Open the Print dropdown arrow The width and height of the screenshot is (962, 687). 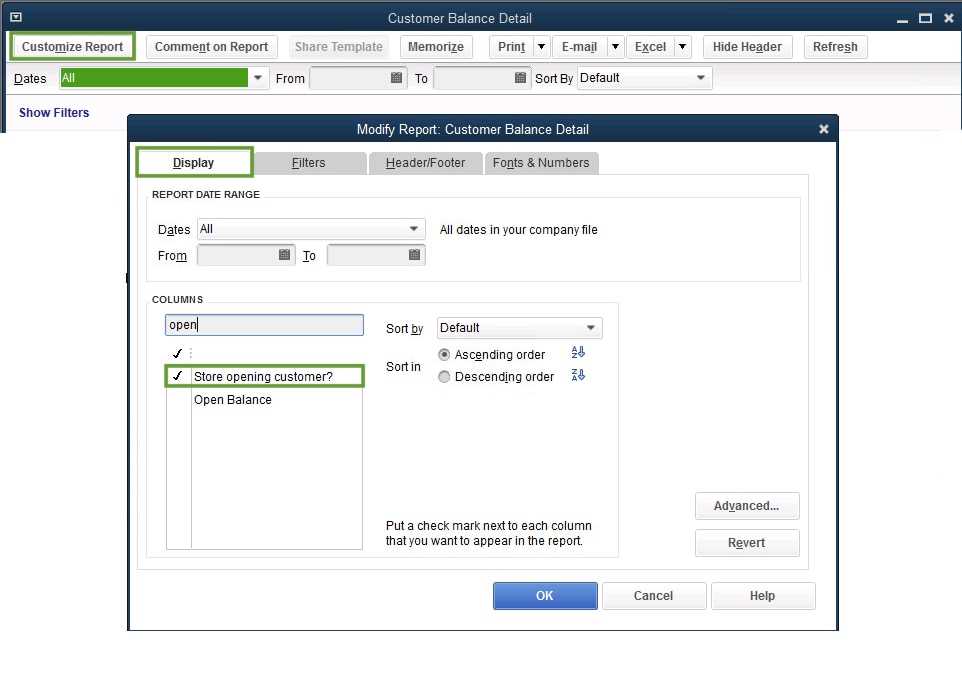pyautogui.click(x=541, y=47)
